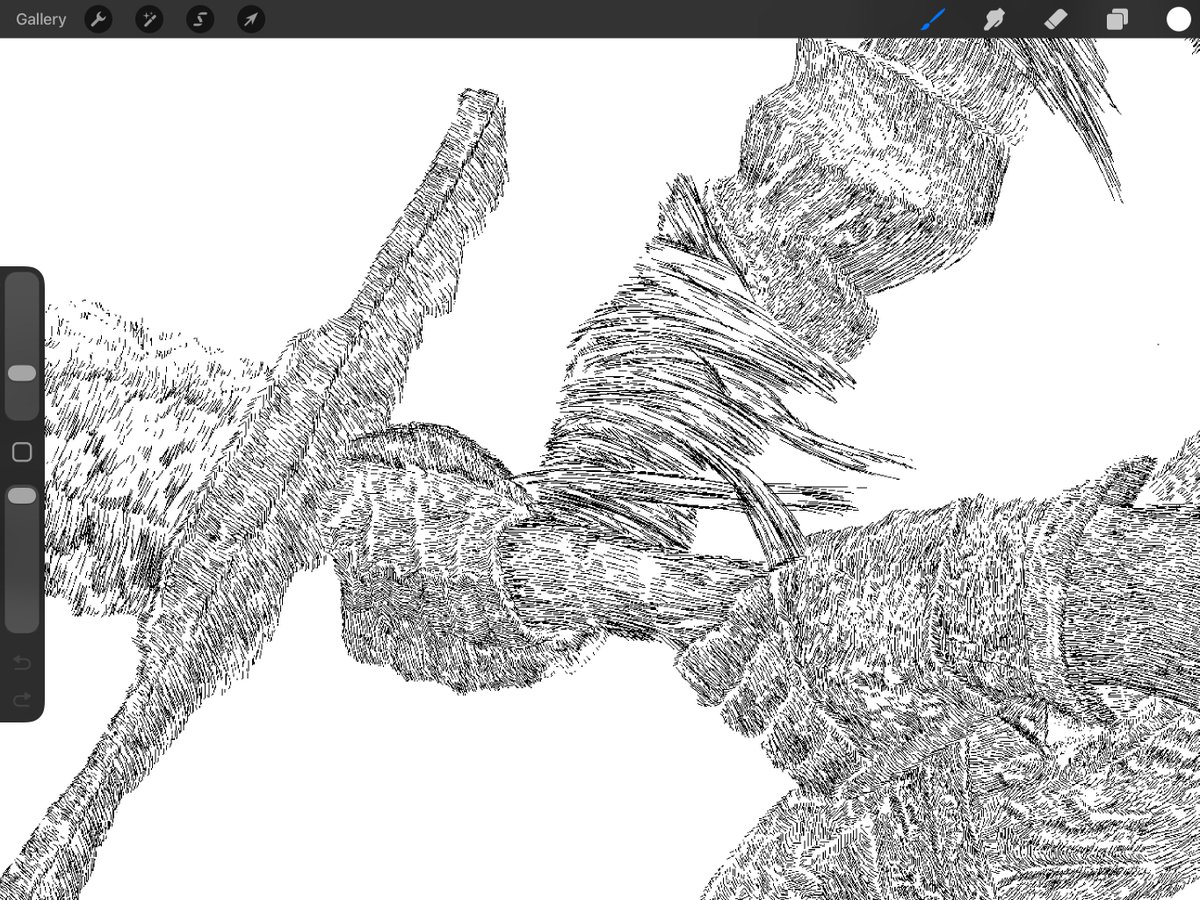The image size is (1200, 900).
Task: Open the Actions wrench menu
Action: (98, 19)
